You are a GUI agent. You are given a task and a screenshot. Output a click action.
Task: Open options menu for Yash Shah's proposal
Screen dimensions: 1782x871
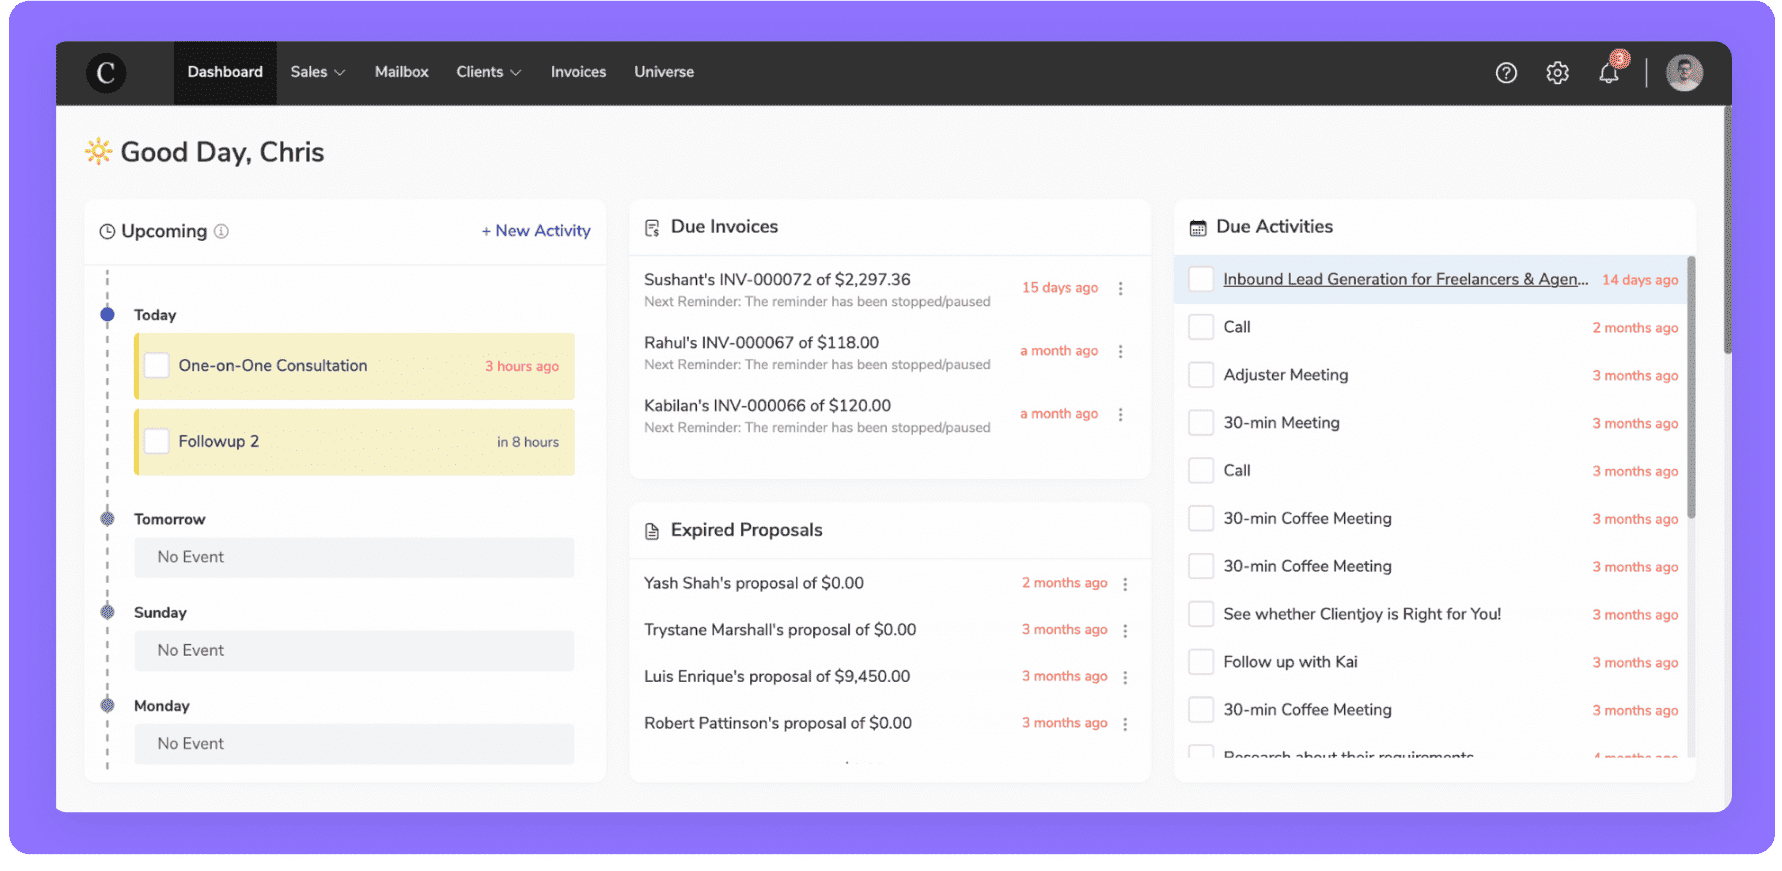[1125, 584]
